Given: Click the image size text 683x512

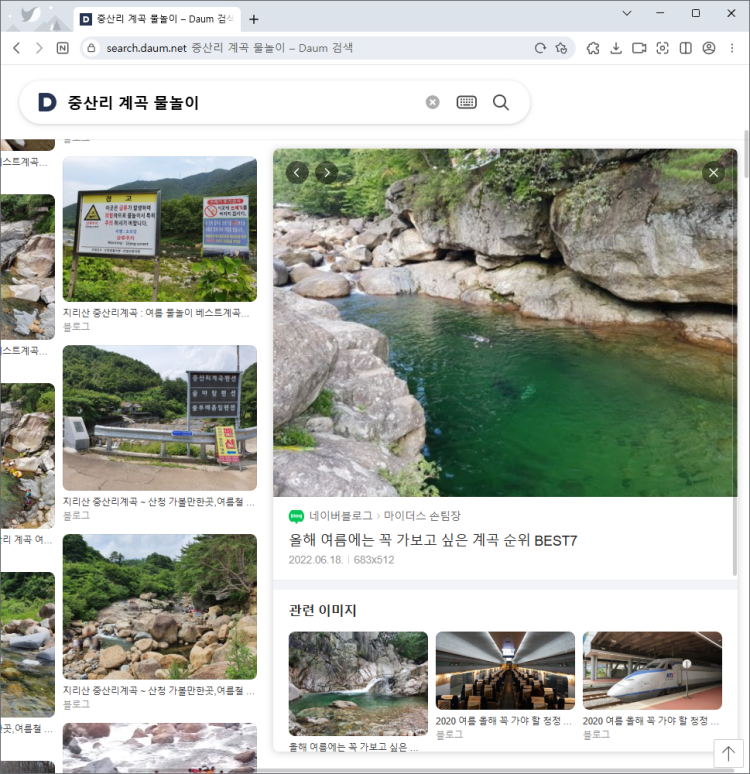Looking at the screenshot, I should coord(374,560).
